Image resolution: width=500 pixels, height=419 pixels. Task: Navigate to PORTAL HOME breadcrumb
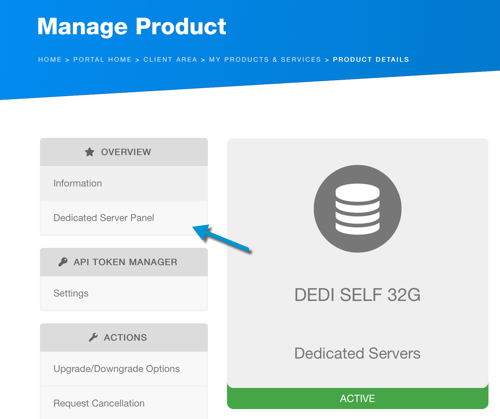[x=102, y=60]
